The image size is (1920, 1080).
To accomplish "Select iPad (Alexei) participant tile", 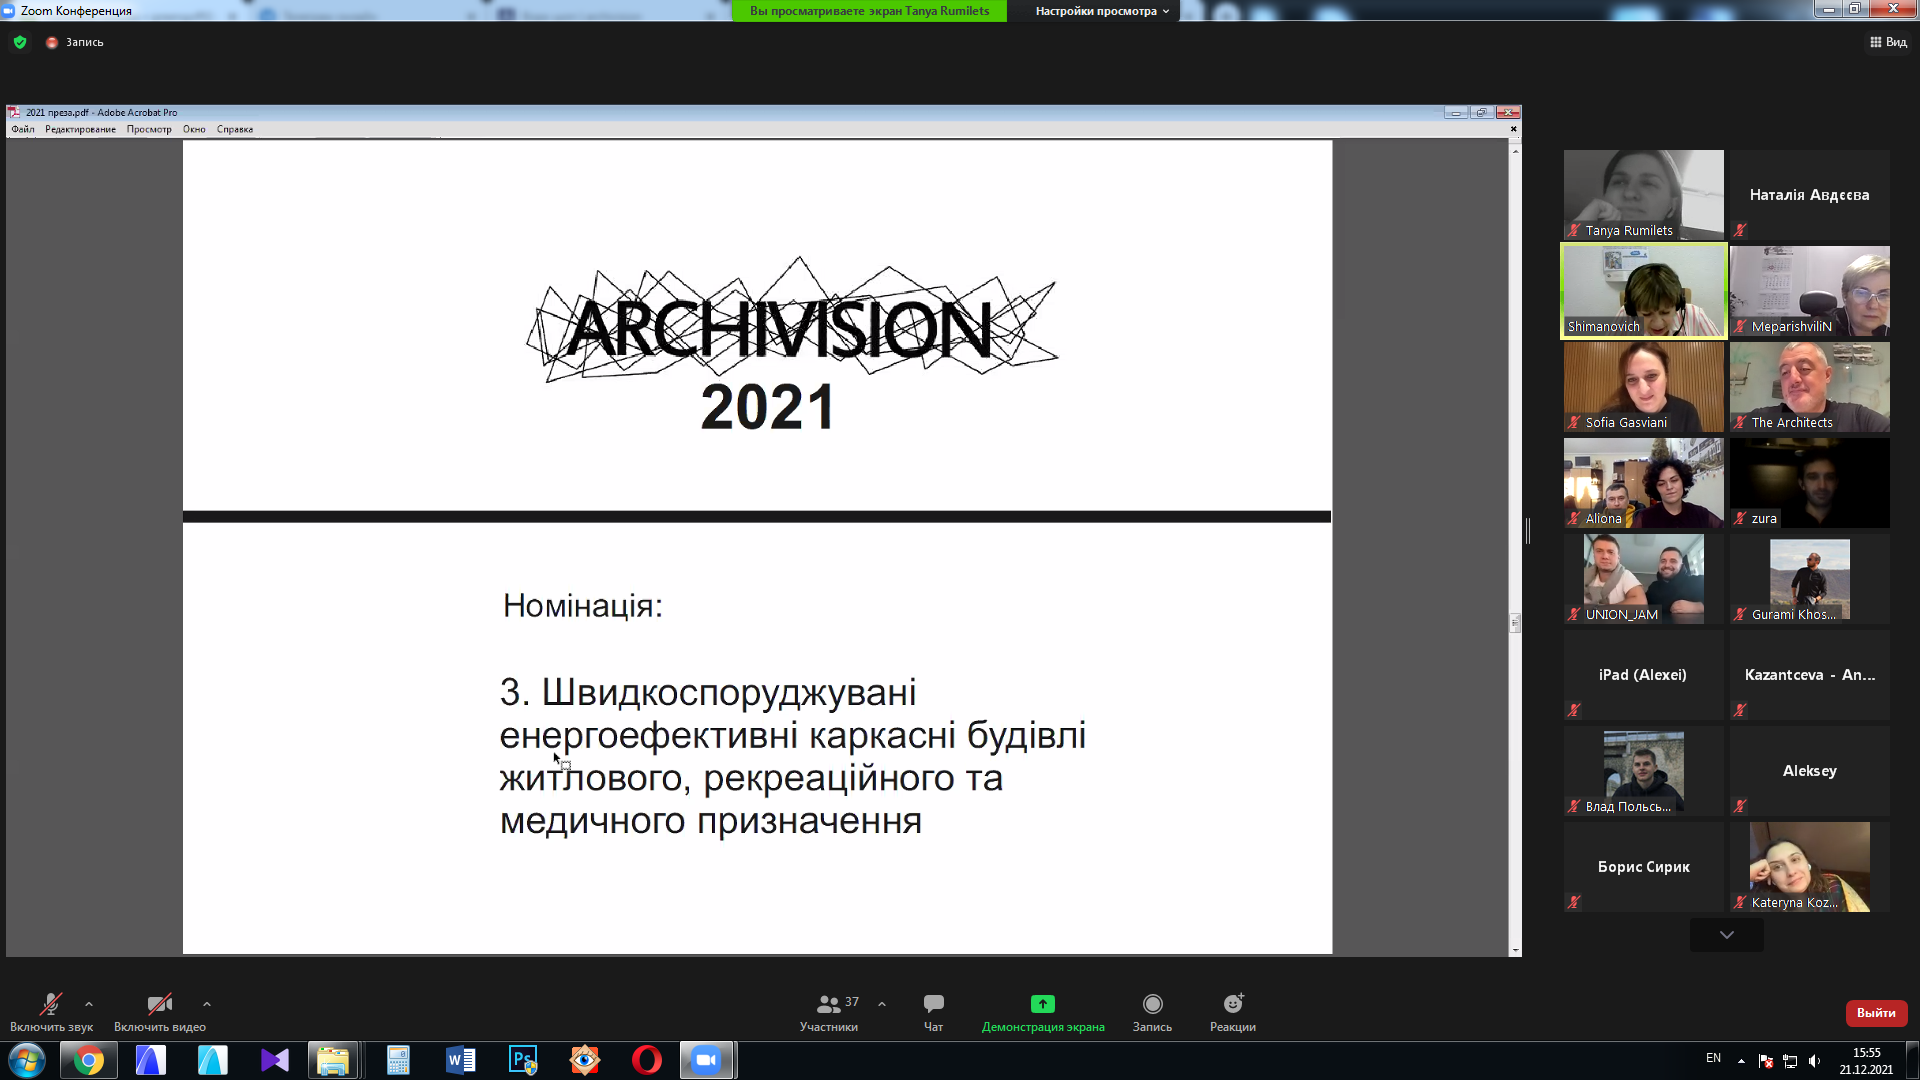I will 1644,675.
